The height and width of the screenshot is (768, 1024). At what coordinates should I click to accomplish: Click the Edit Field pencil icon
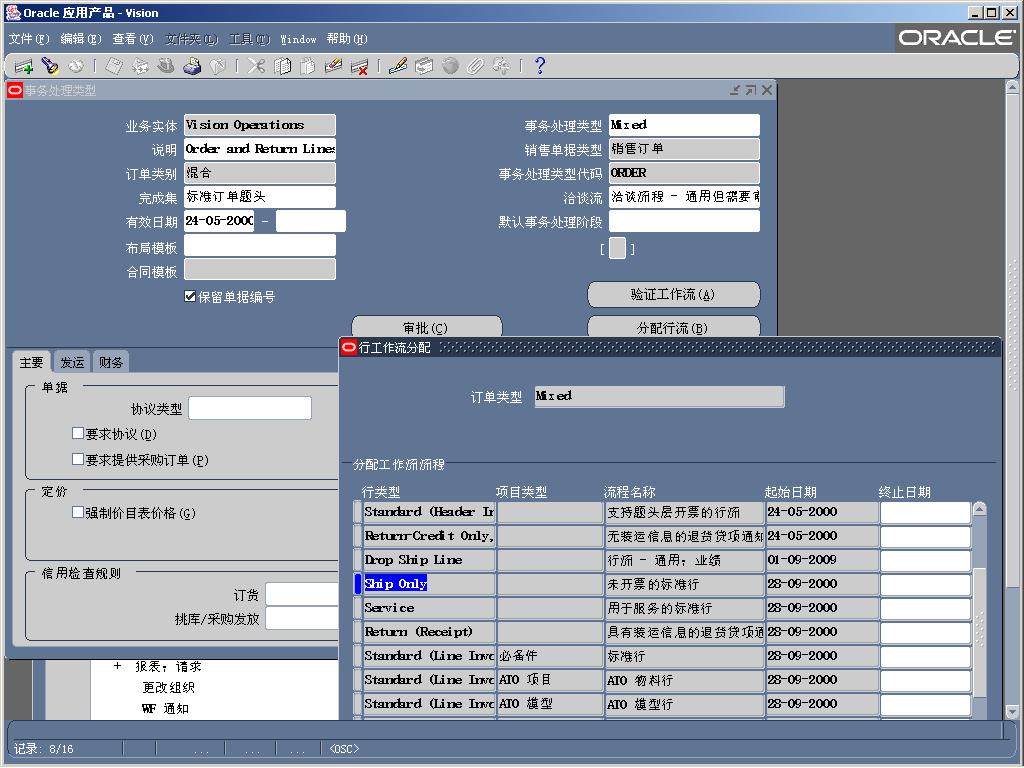(x=398, y=66)
